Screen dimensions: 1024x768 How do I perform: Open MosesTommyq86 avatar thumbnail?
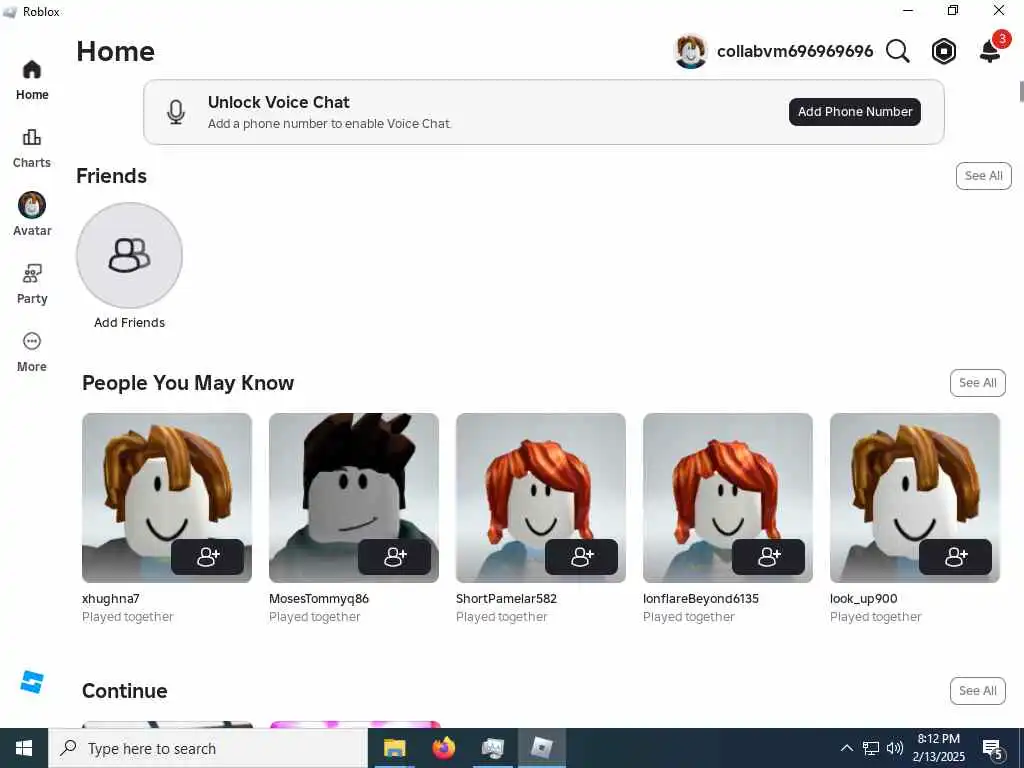(x=354, y=498)
